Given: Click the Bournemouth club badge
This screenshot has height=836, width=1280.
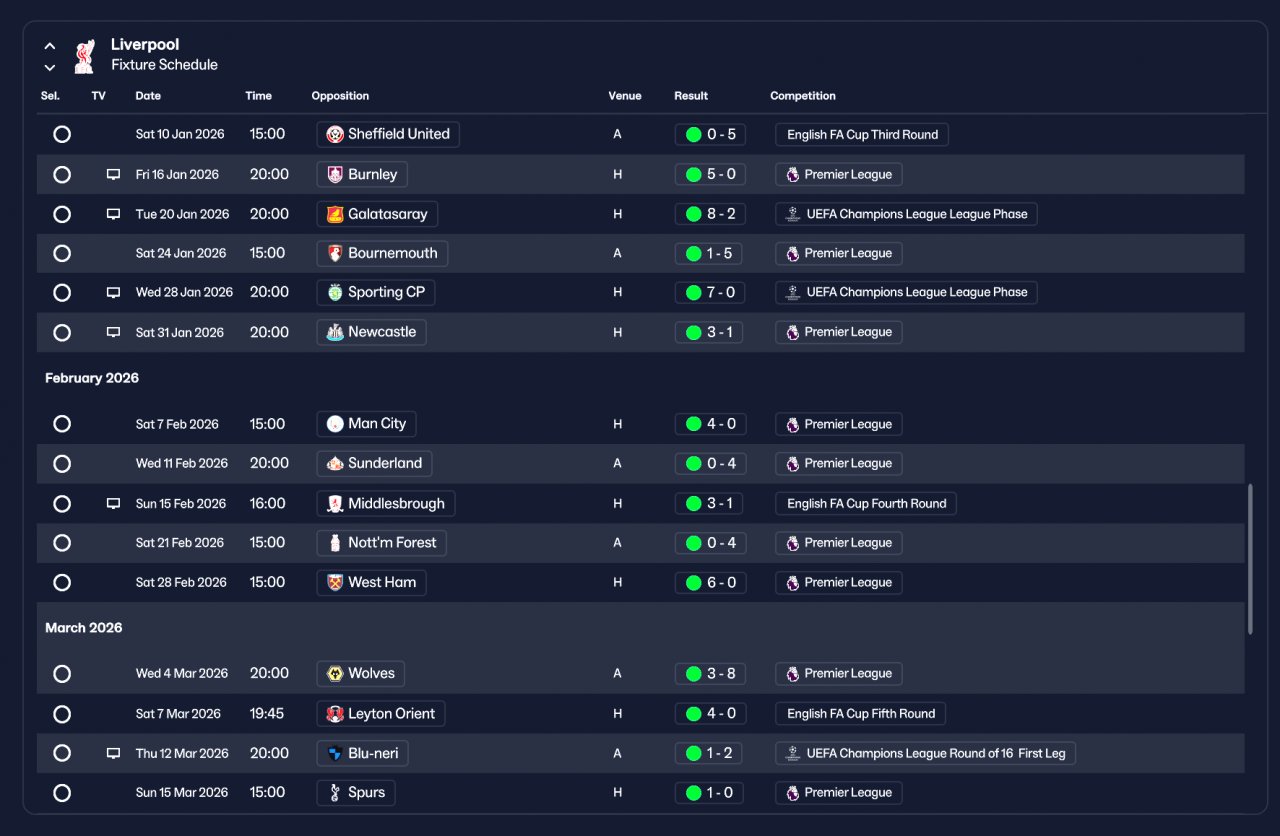Looking at the screenshot, I should [x=335, y=253].
